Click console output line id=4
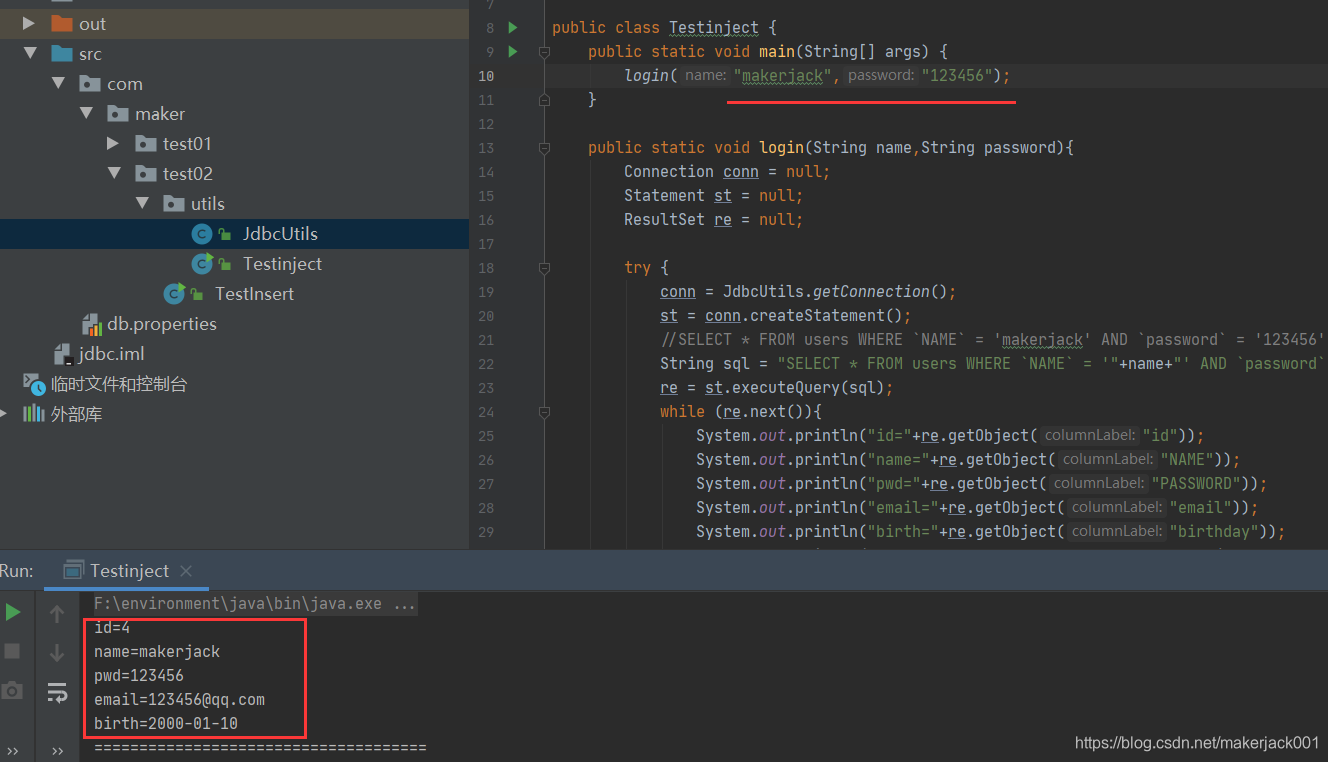Image resolution: width=1328 pixels, height=762 pixels. pyautogui.click(x=112, y=627)
